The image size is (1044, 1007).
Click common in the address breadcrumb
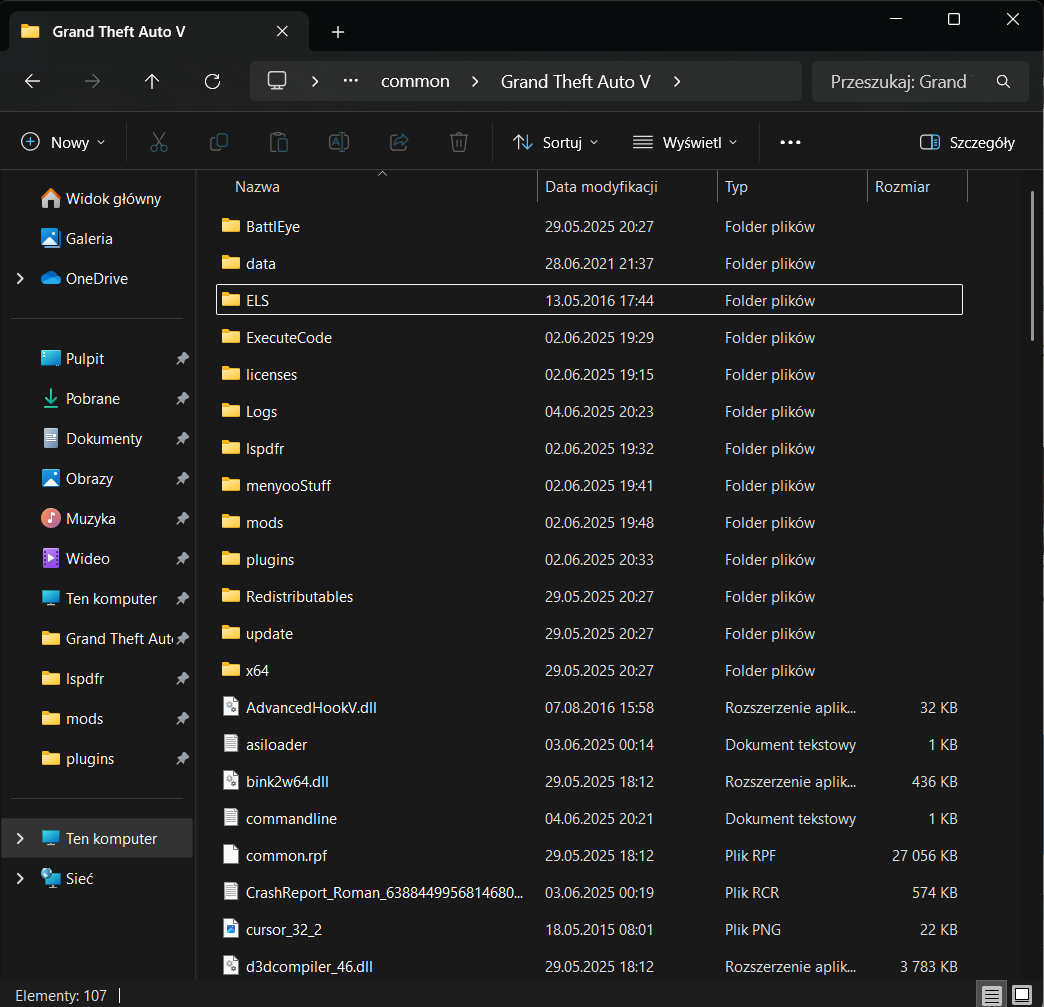(415, 82)
